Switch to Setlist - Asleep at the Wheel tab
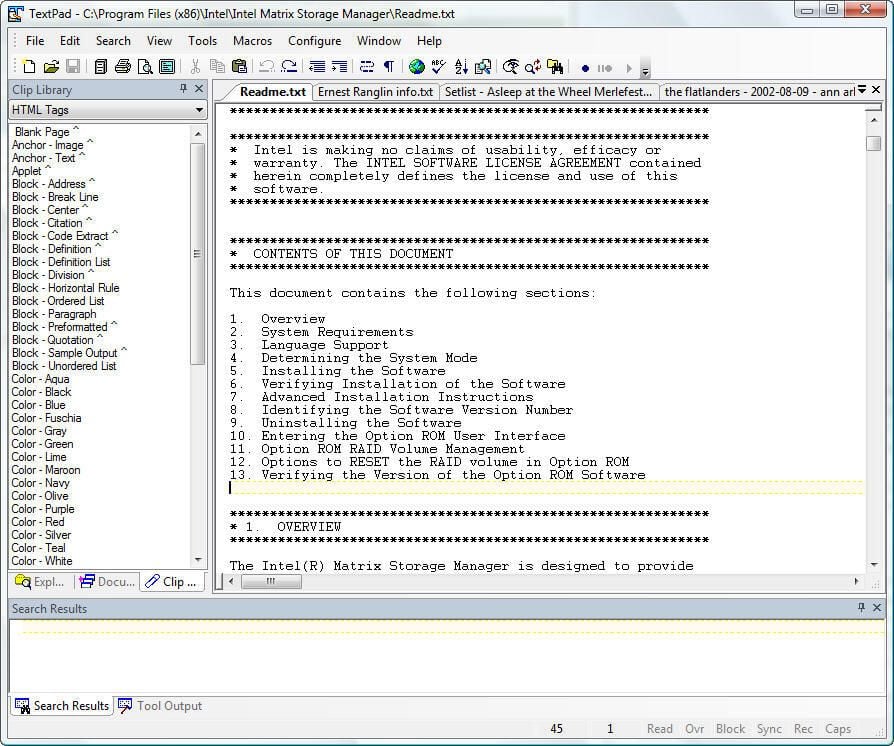Screen dimensions: 894x746 (548, 92)
